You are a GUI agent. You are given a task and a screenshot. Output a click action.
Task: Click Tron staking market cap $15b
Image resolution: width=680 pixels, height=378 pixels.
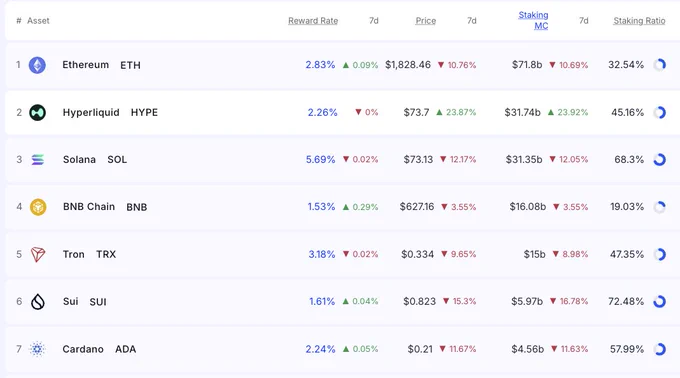tap(534, 254)
